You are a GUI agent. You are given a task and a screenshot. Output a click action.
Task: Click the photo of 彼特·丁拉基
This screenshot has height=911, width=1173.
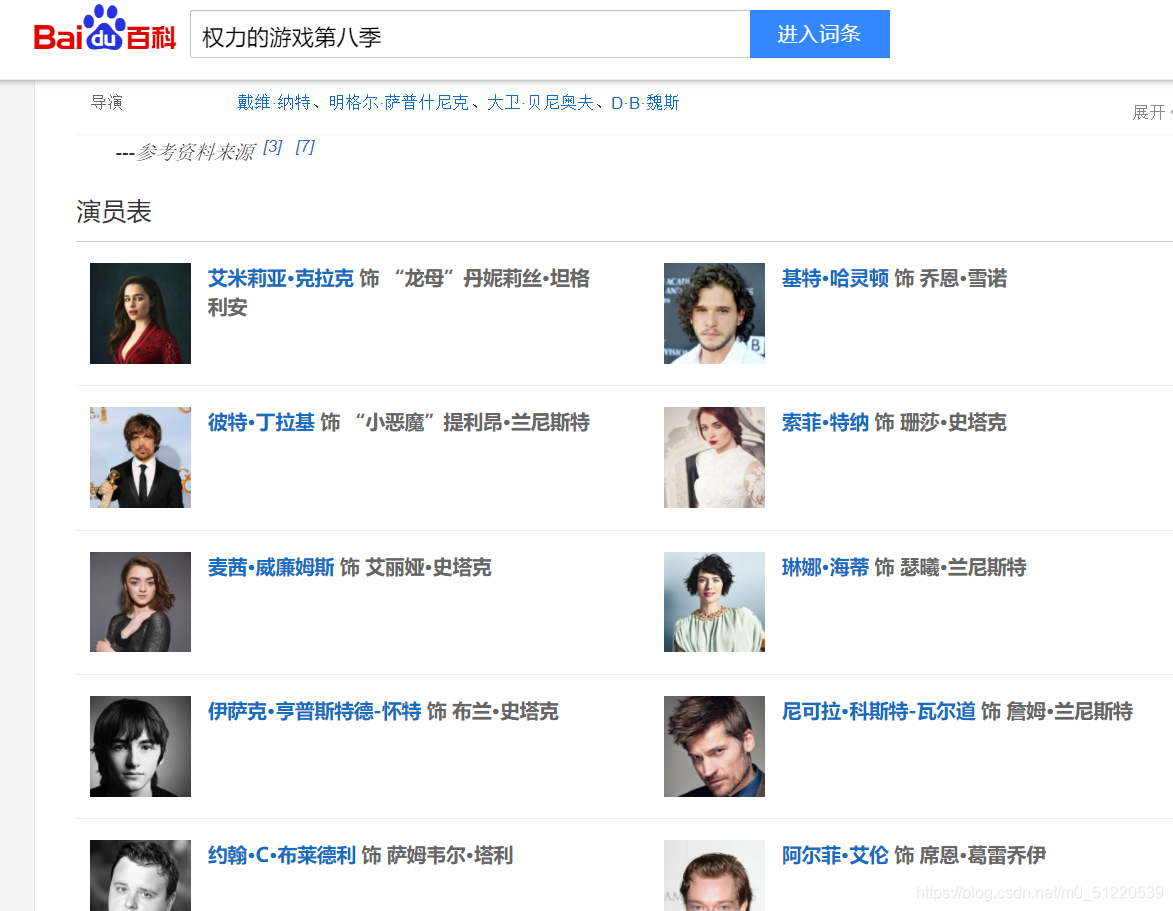click(x=140, y=458)
